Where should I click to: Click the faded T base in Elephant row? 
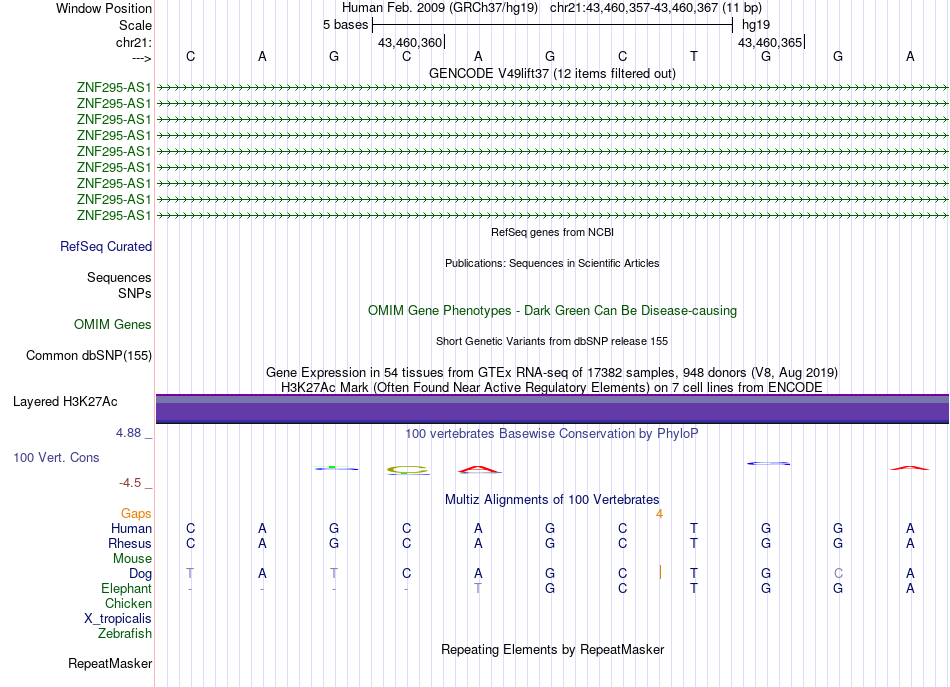[478, 588]
